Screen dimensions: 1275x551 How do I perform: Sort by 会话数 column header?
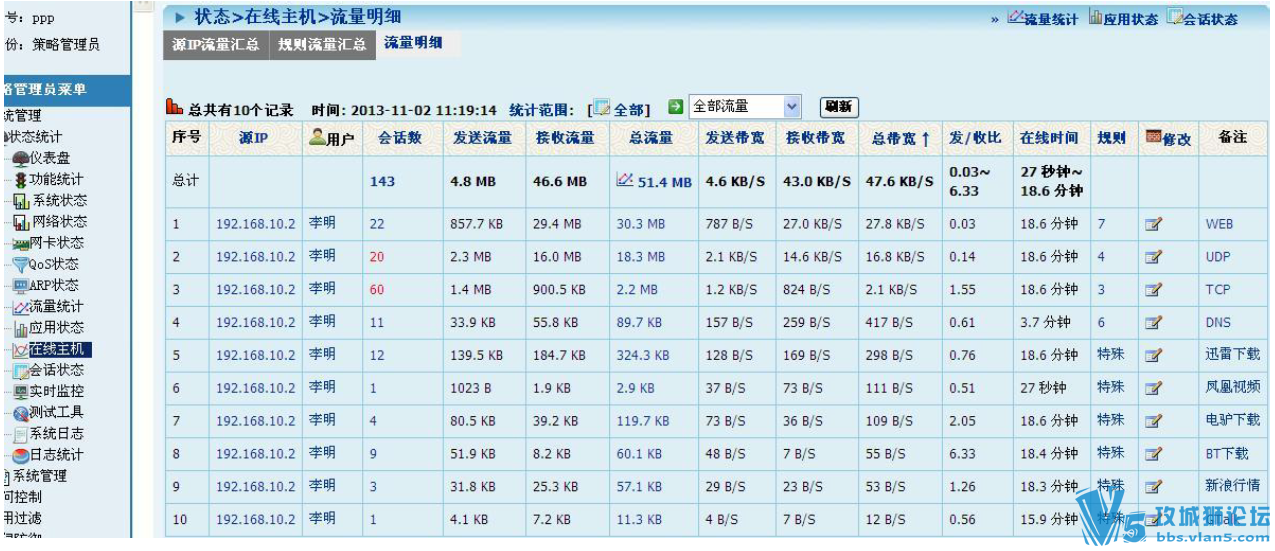click(399, 138)
